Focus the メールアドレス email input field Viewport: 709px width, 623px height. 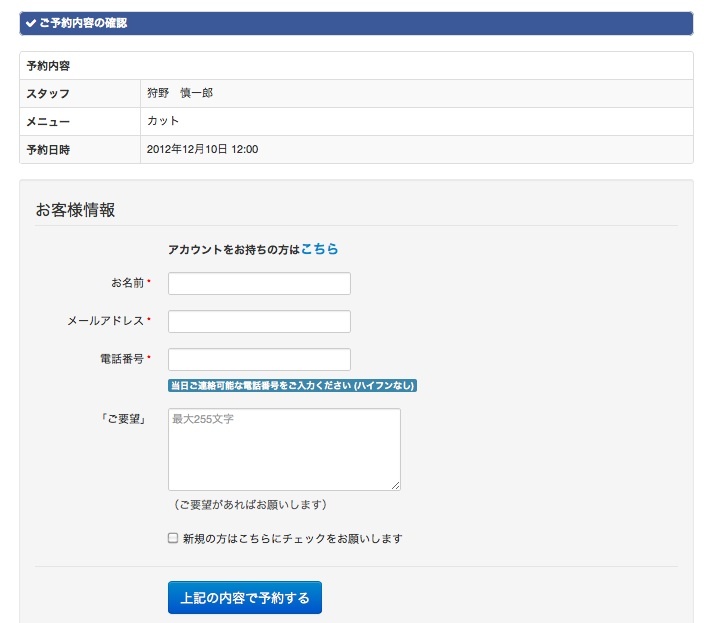(259, 321)
